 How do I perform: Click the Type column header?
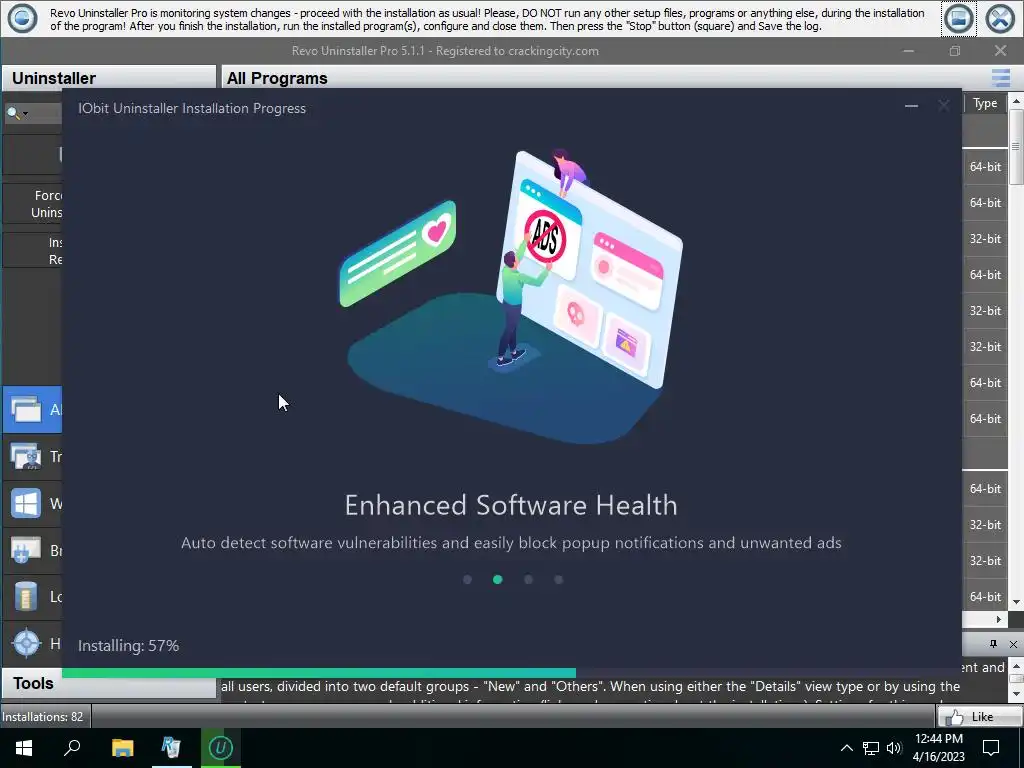(x=985, y=103)
